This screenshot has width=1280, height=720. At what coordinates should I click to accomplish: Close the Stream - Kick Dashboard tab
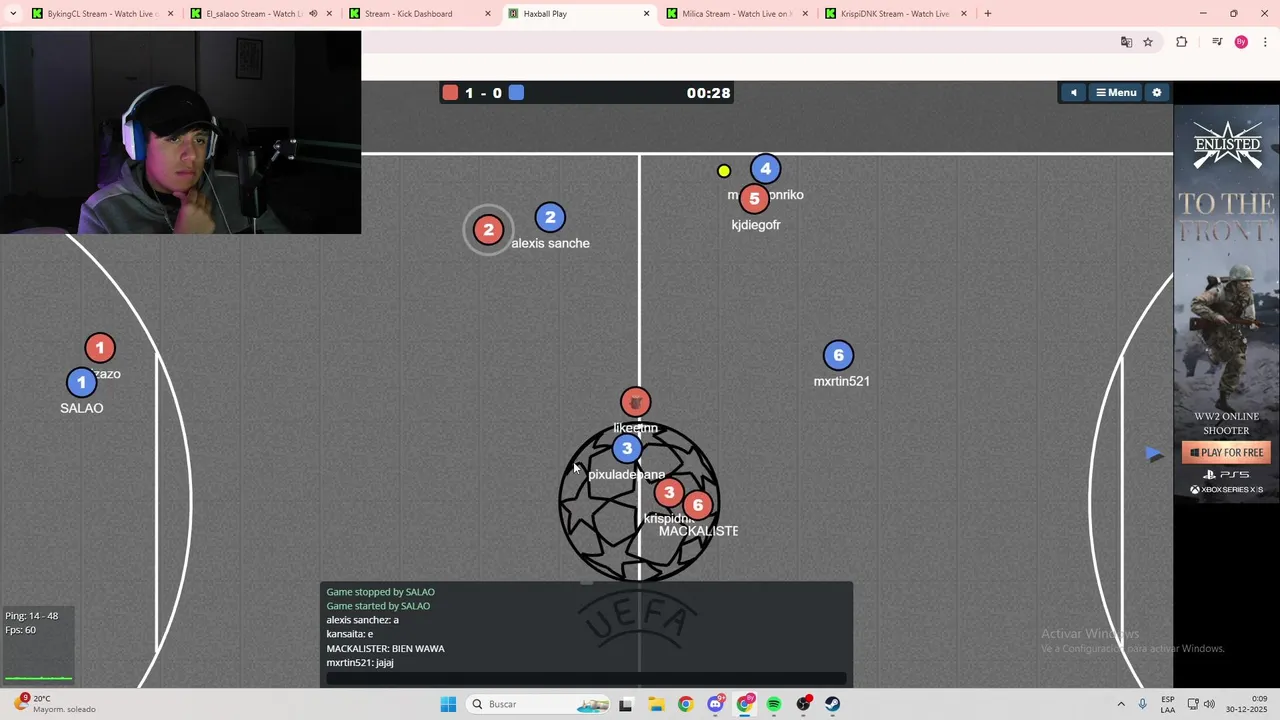coord(488,14)
